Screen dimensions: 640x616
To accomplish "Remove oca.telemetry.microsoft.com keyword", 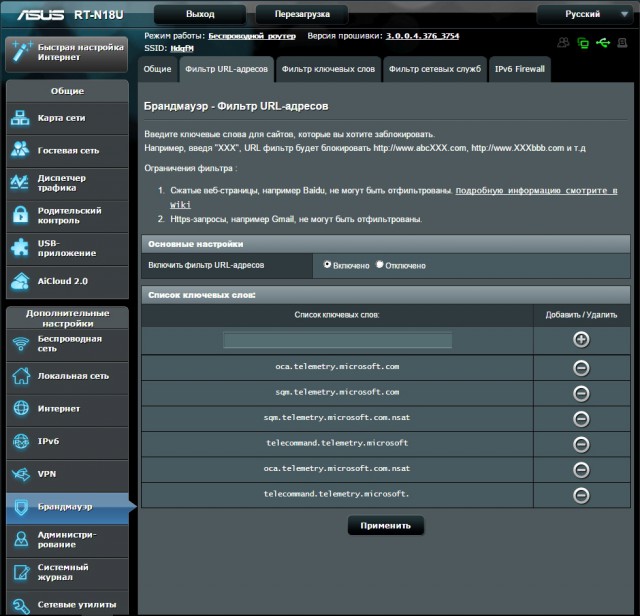I will (581, 368).
